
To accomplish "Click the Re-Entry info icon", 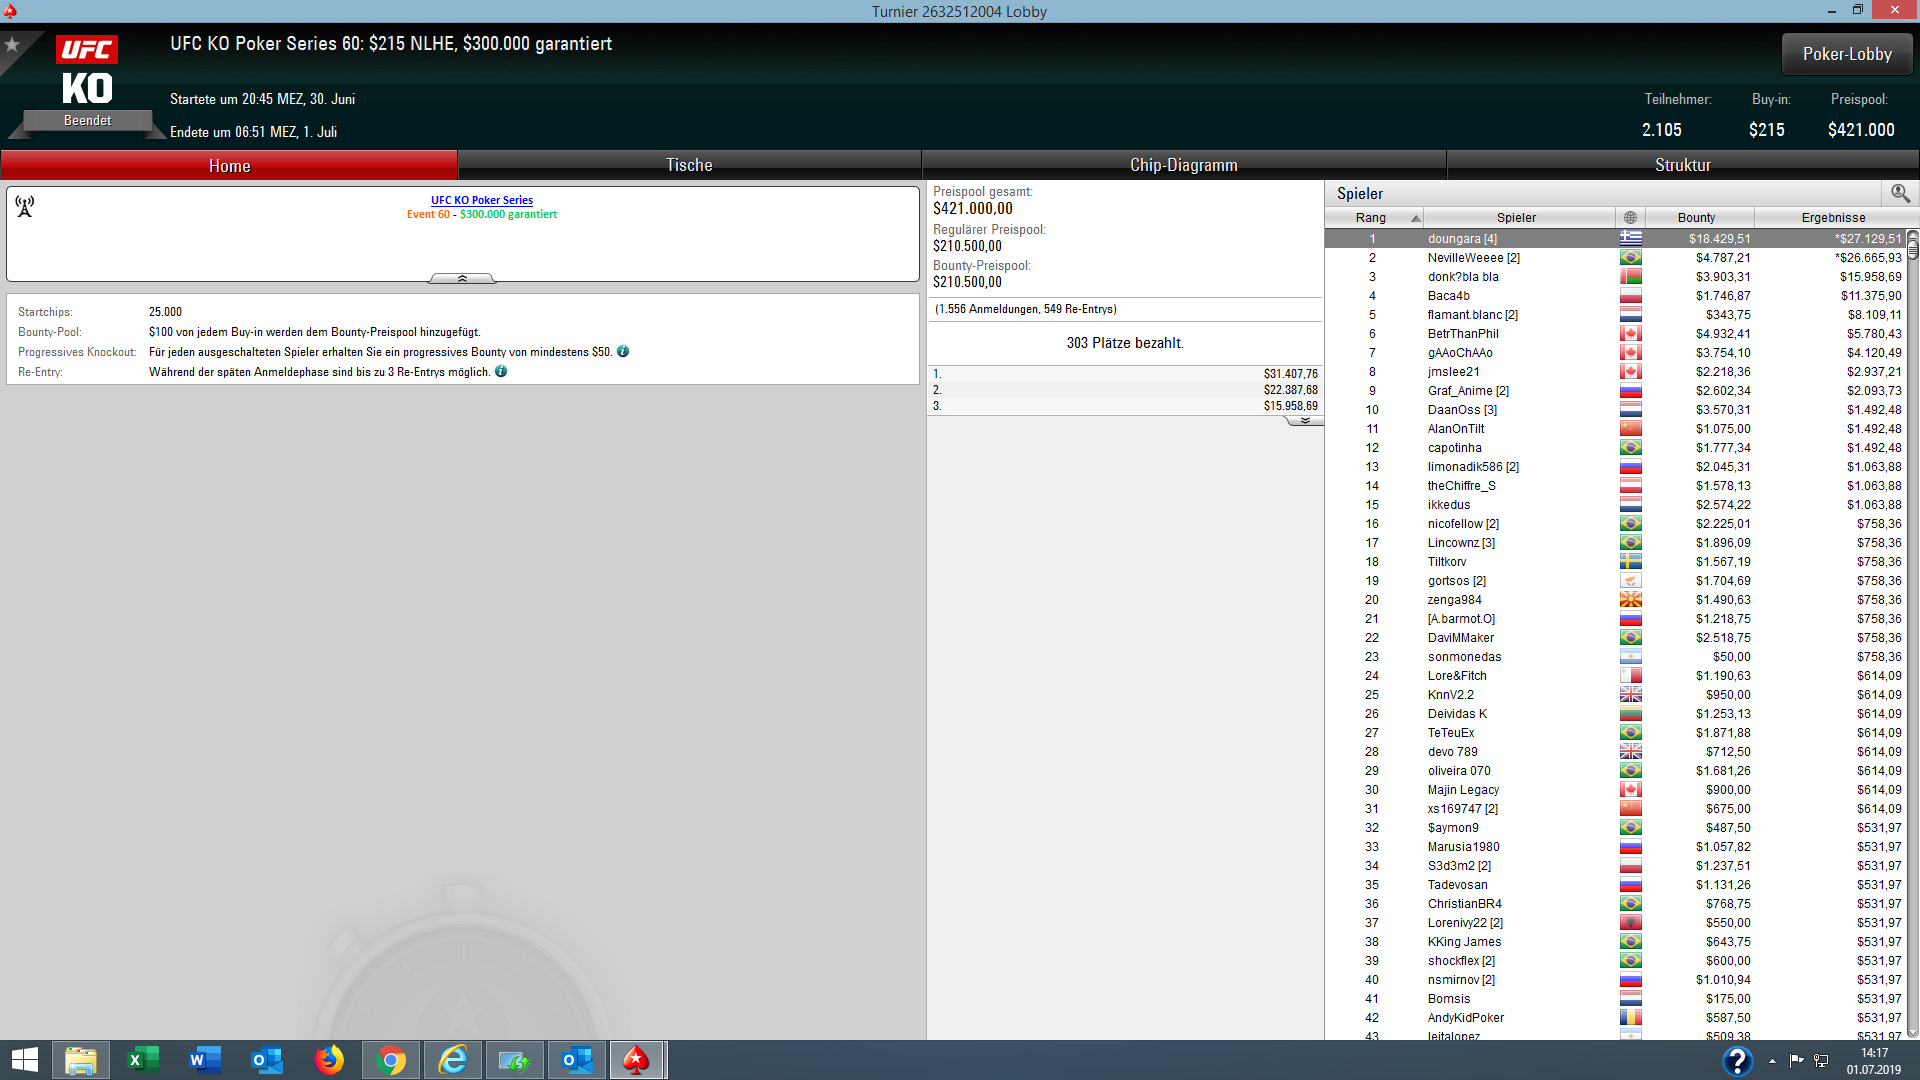I will [x=501, y=371].
